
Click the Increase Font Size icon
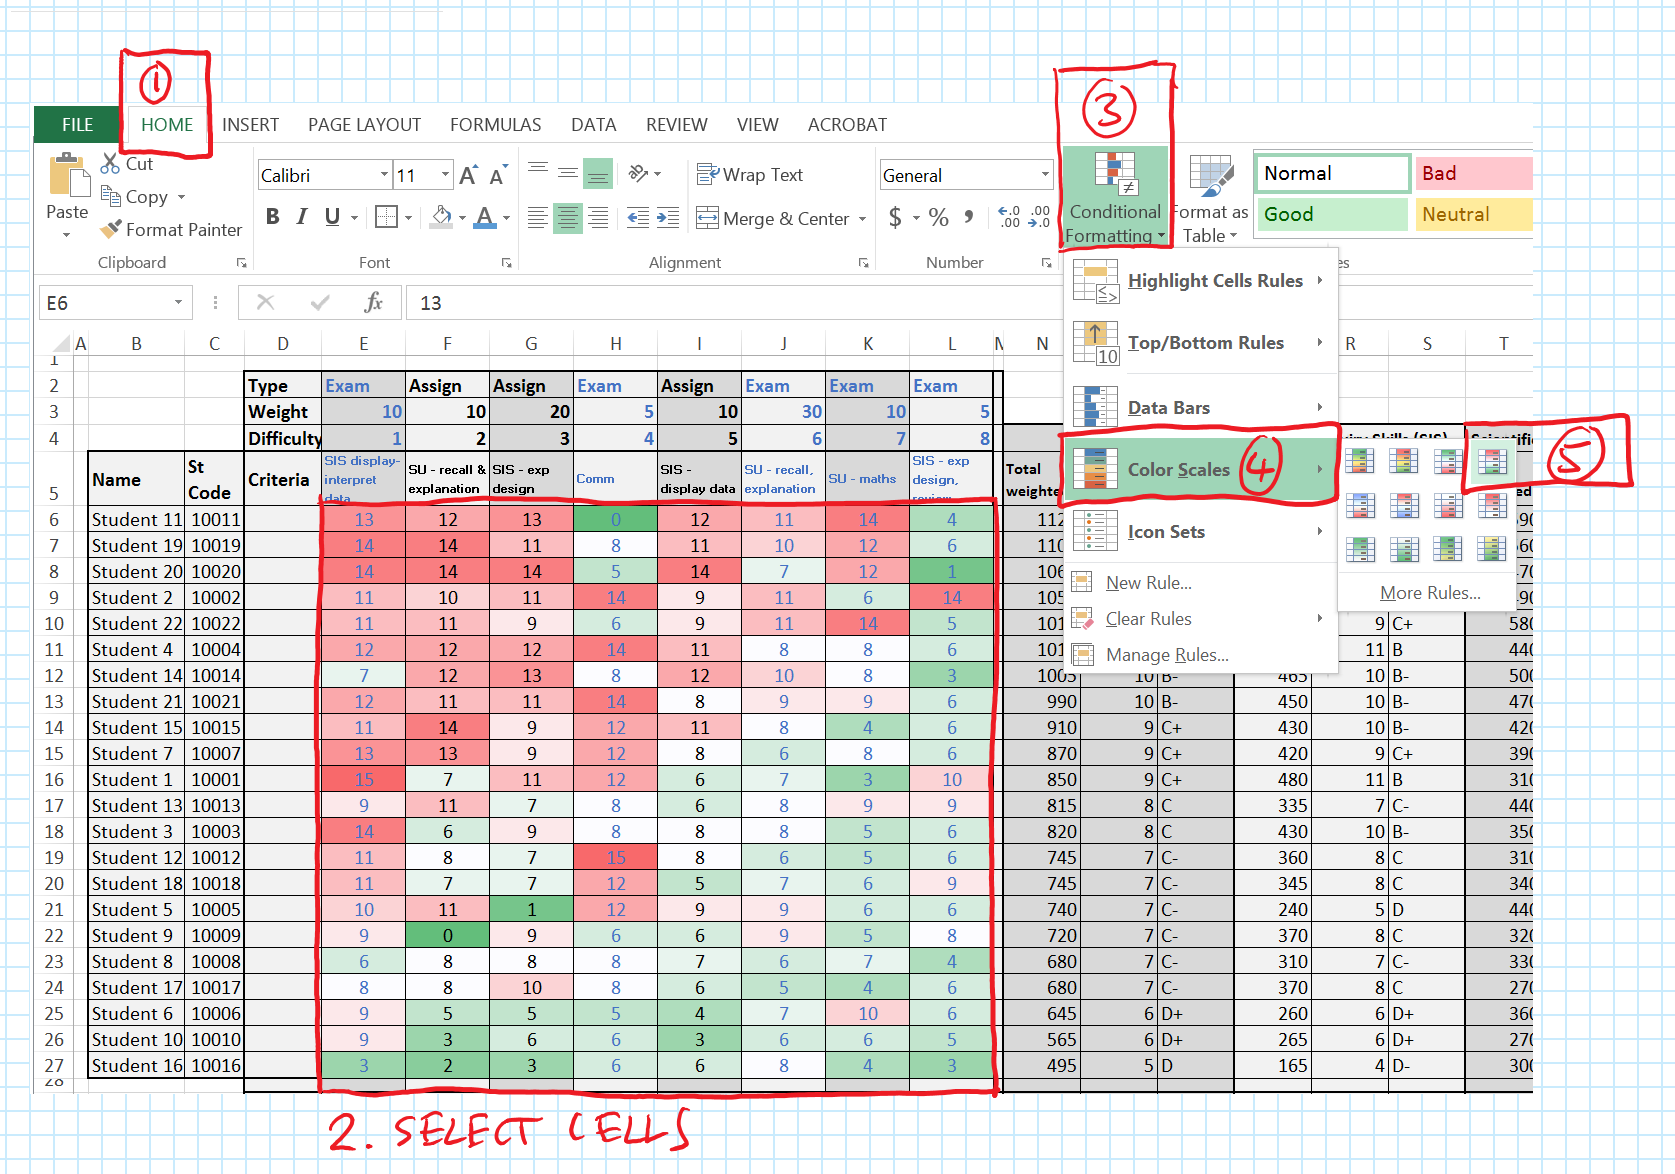point(468,176)
